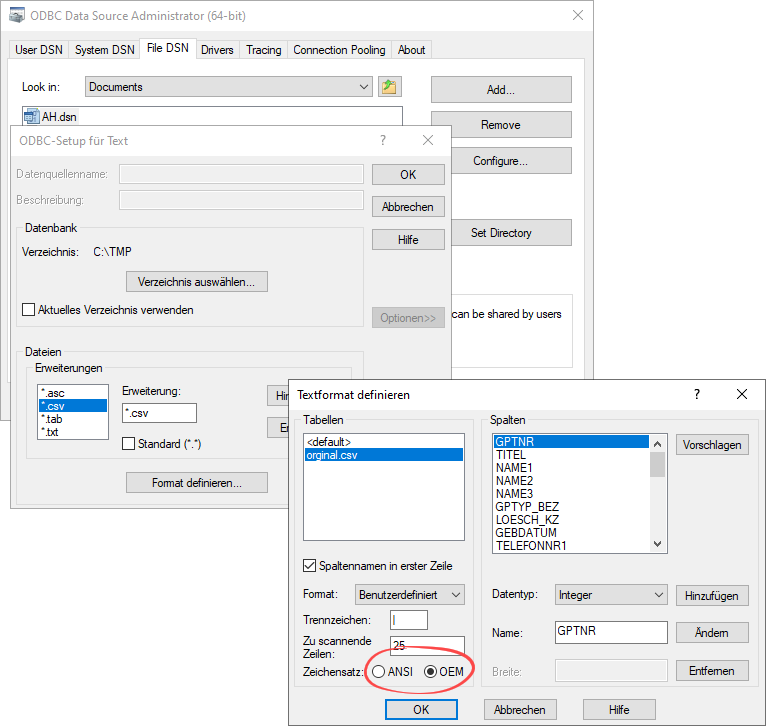This screenshot has height=726, width=766.
Task: Open the Look in Documents dropdown
Action: tap(229, 87)
